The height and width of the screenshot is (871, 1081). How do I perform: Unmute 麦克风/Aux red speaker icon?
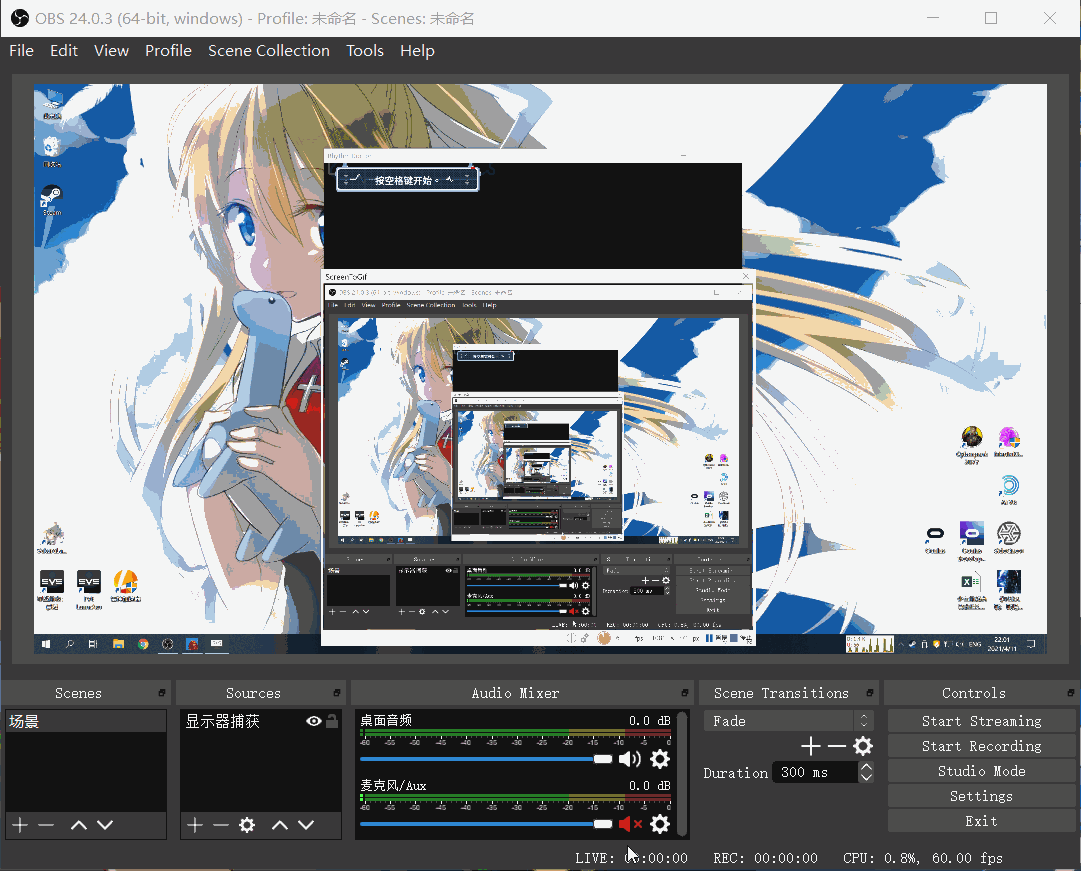pos(630,824)
